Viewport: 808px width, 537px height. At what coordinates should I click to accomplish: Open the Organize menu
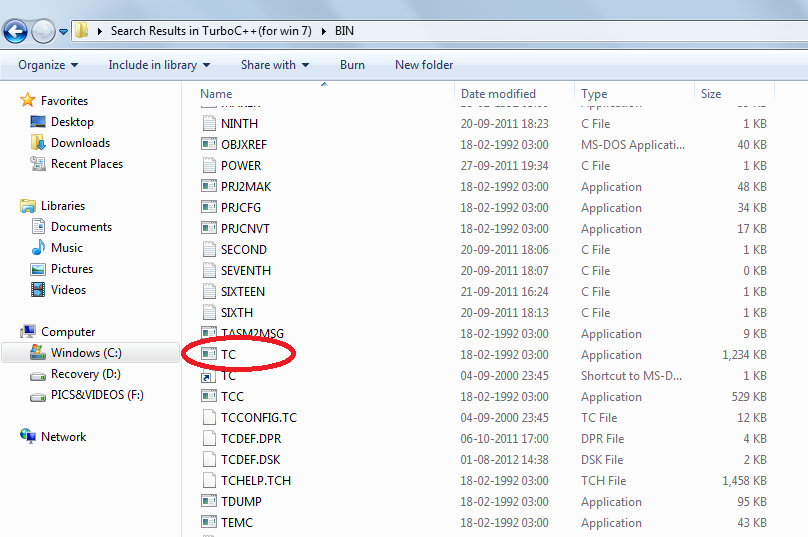coord(48,65)
